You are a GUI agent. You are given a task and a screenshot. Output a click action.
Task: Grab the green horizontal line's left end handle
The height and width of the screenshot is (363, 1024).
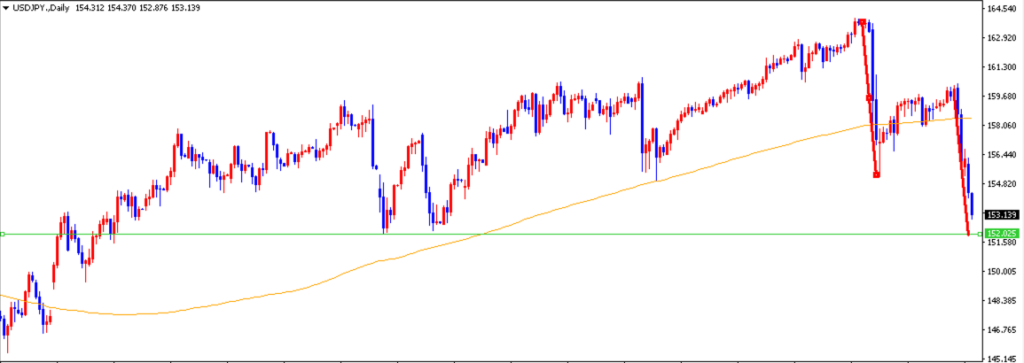[x=2, y=234]
